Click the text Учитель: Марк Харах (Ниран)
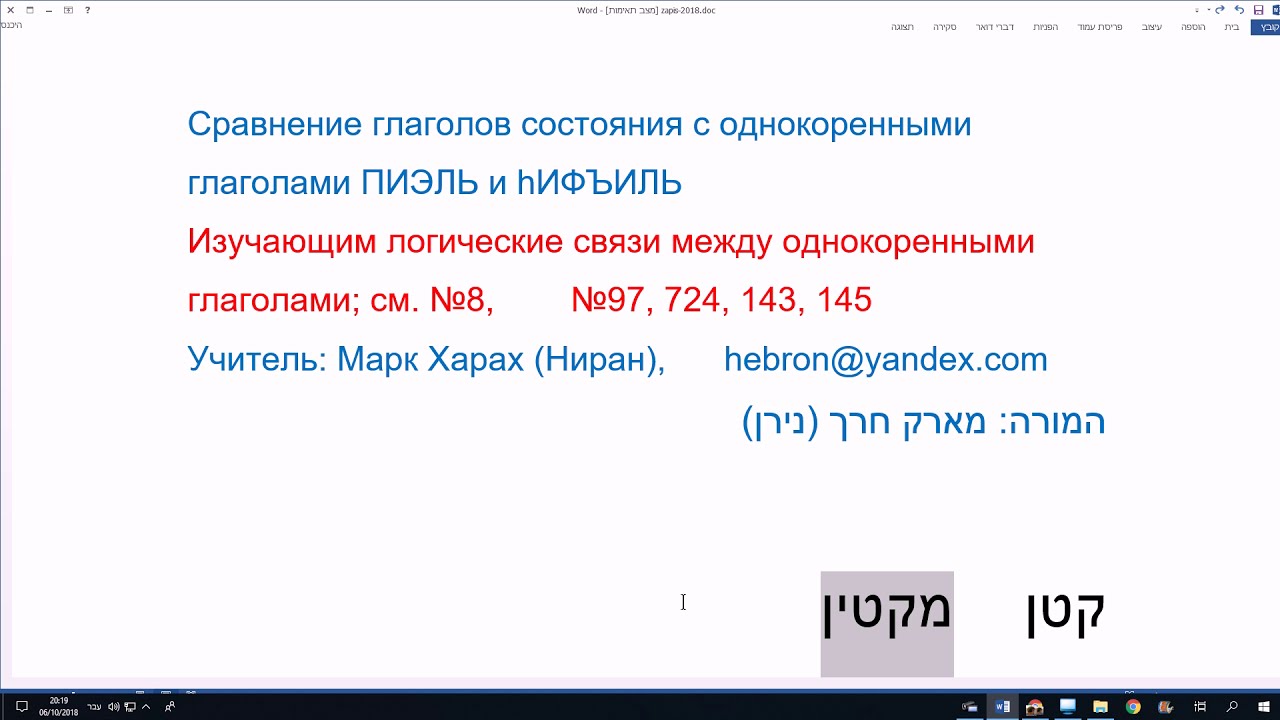 coord(427,360)
